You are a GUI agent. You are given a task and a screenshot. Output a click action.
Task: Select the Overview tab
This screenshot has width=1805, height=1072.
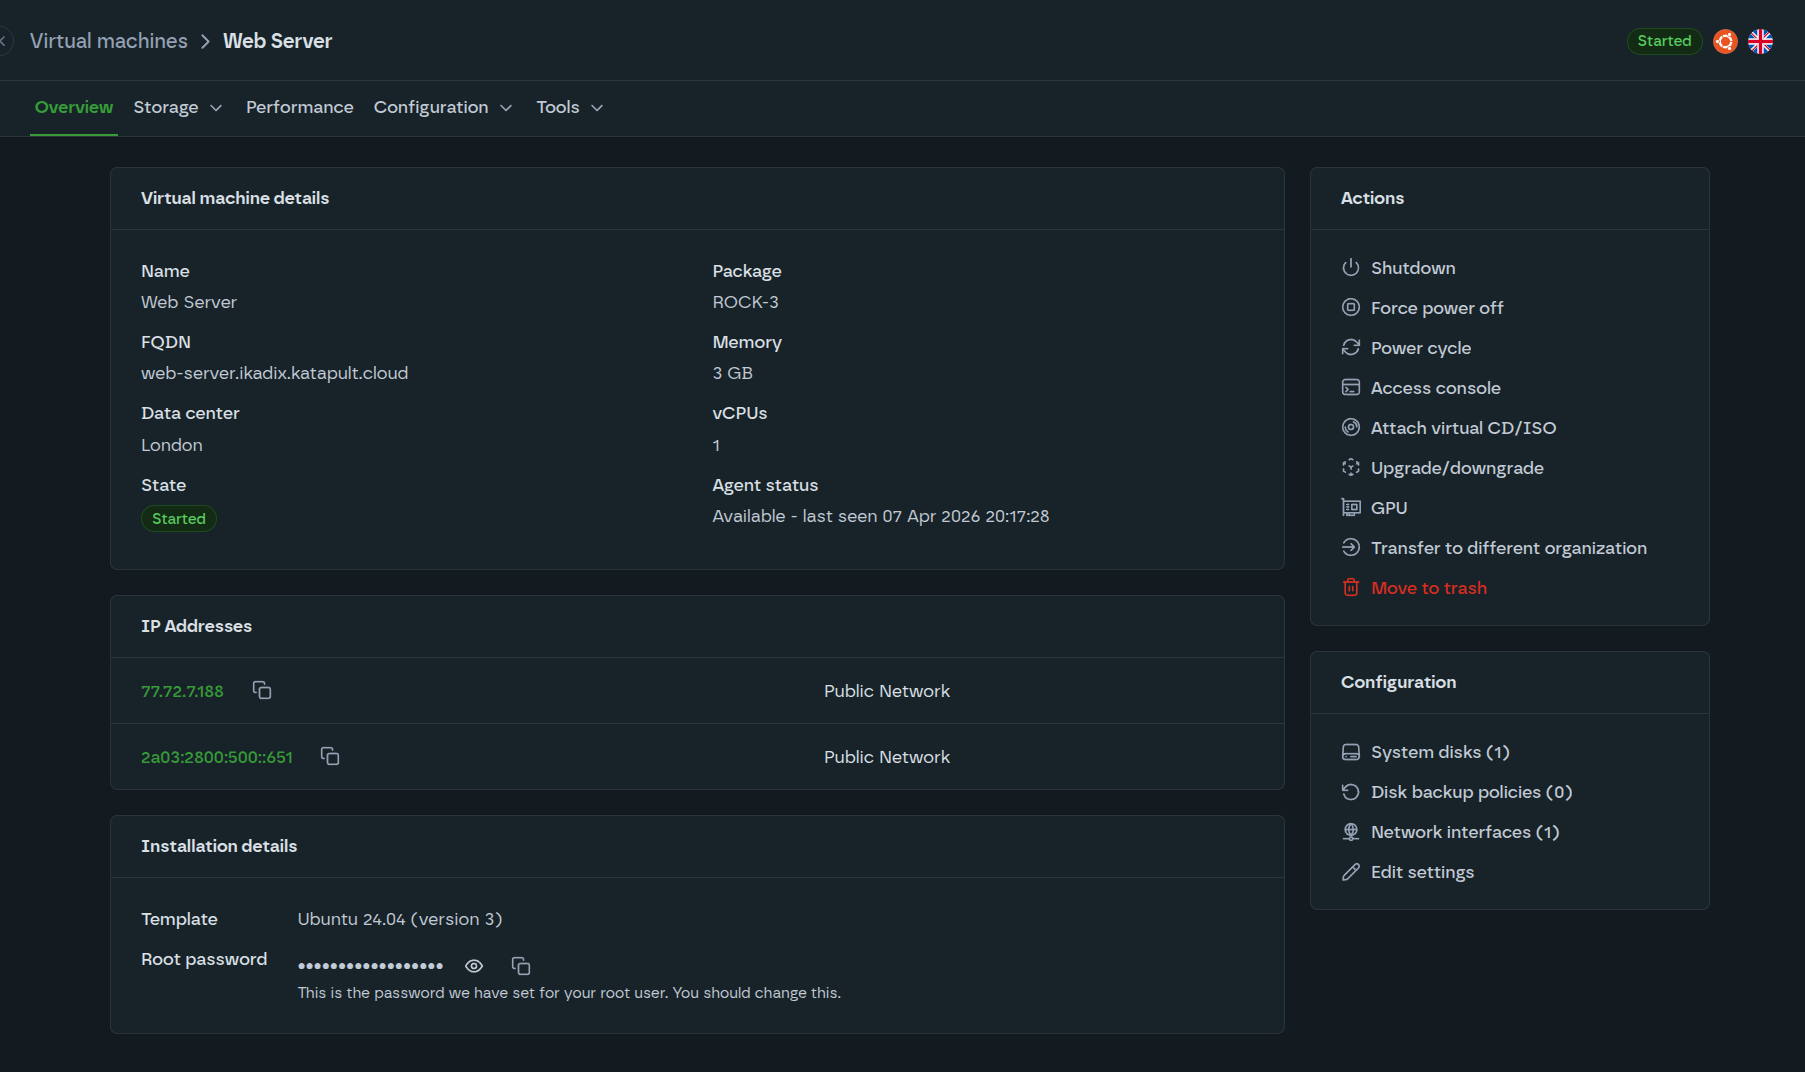point(73,107)
